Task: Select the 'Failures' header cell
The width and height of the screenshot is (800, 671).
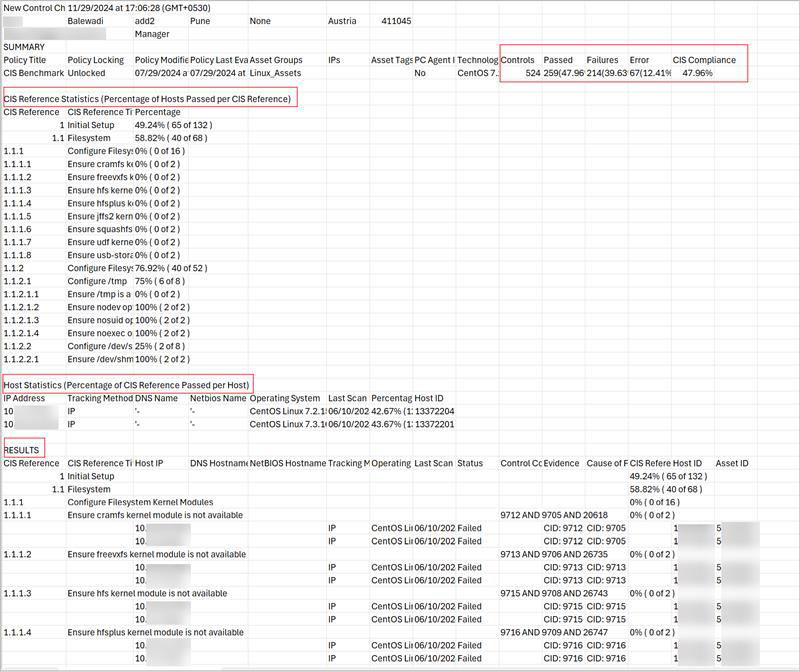Action: (602, 60)
